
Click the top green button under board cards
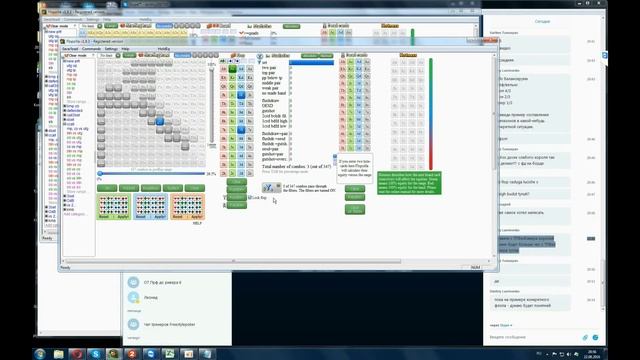(x=237, y=182)
